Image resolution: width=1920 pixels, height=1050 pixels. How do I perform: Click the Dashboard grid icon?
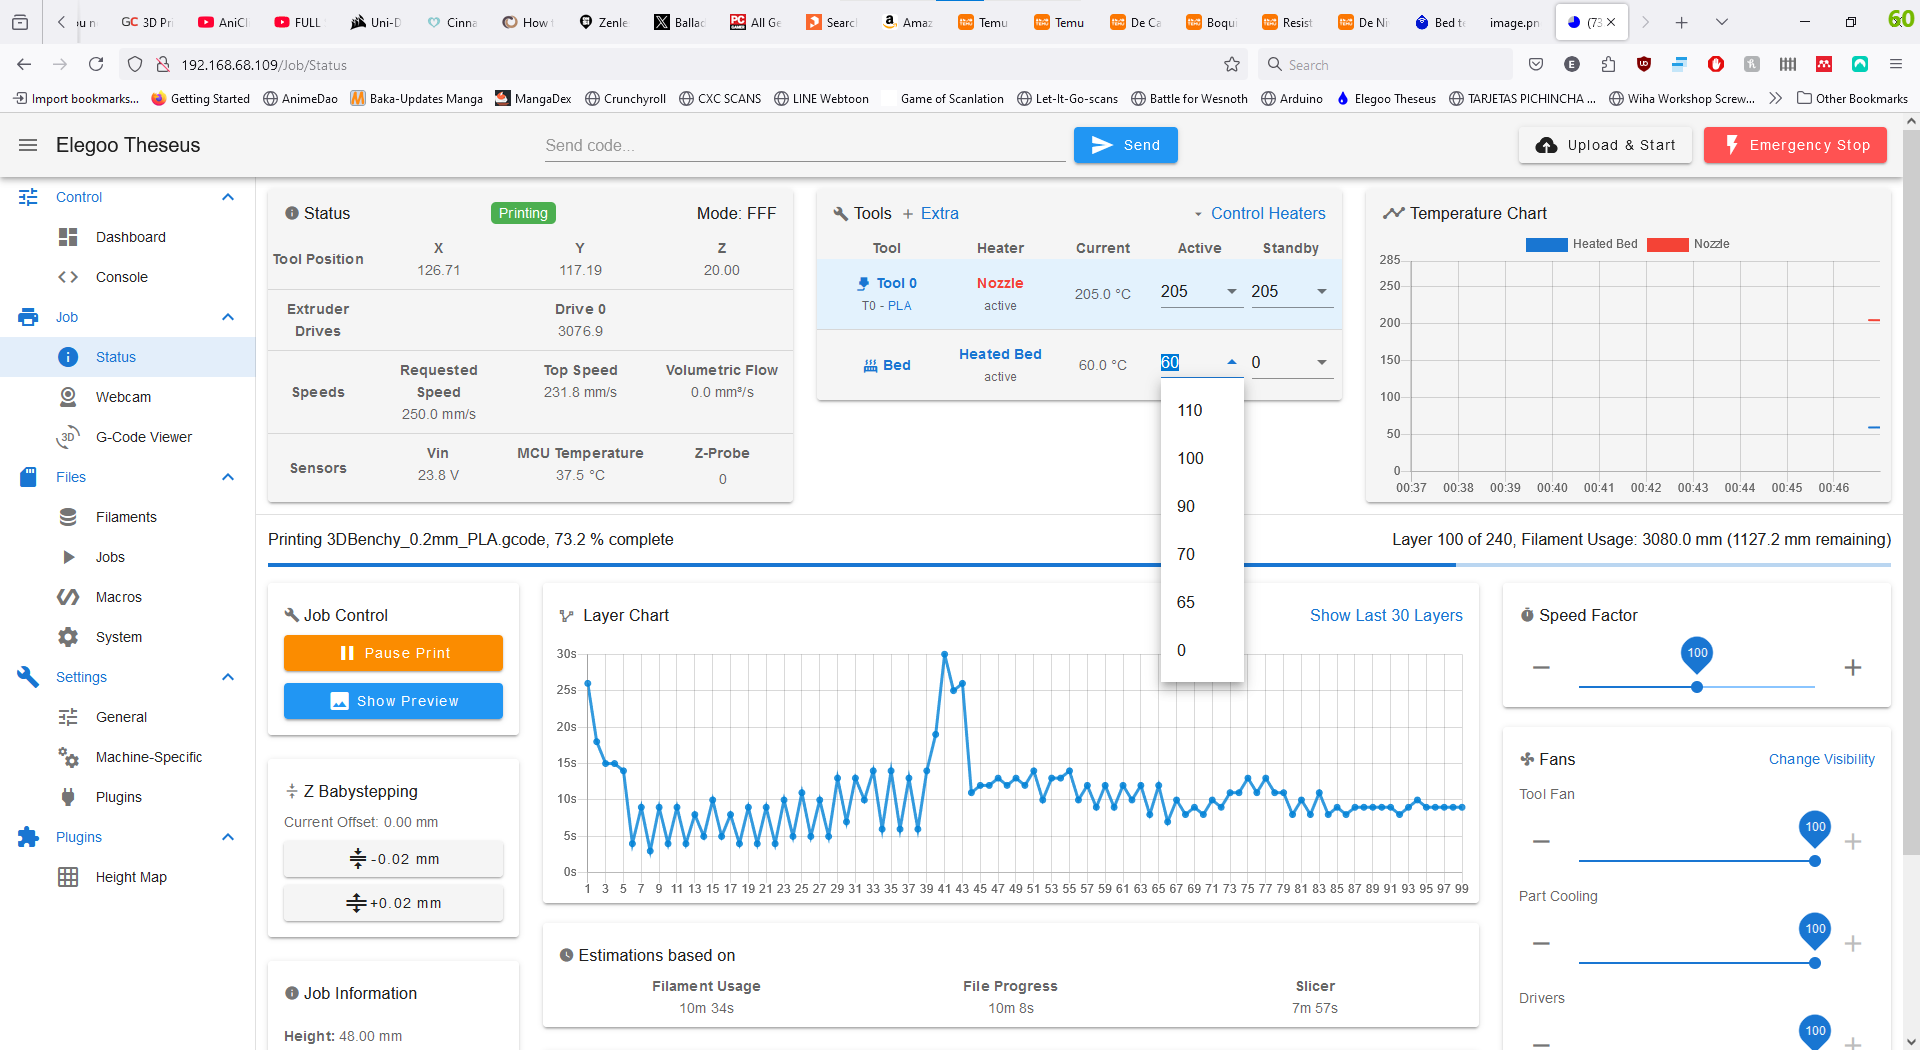(68, 237)
